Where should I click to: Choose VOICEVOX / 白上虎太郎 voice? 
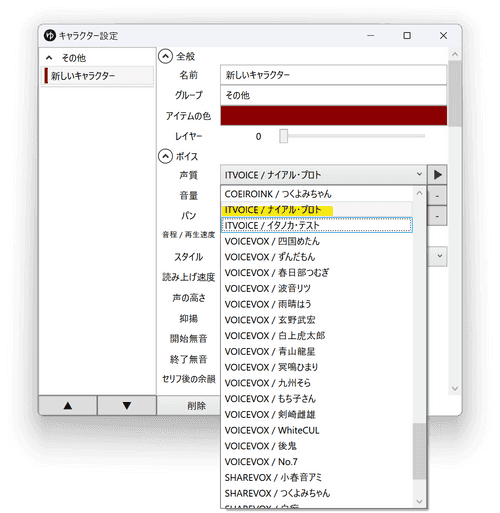(317, 336)
